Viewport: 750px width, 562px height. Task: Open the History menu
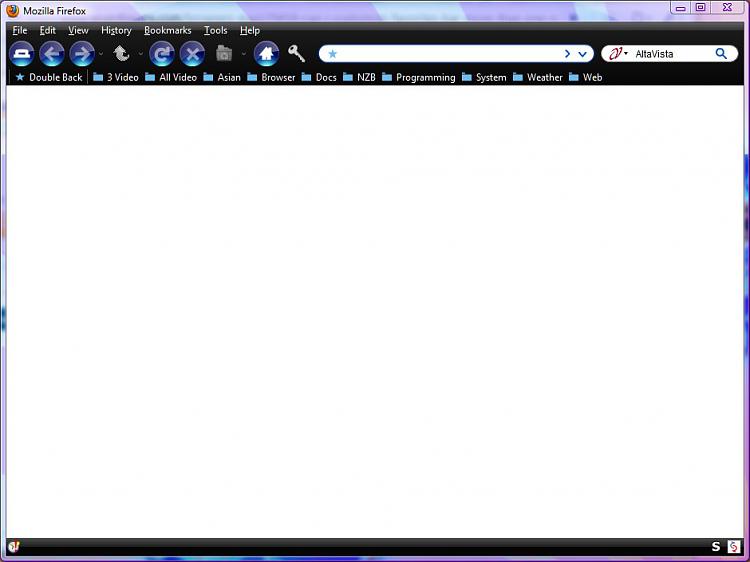click(116, 30)
